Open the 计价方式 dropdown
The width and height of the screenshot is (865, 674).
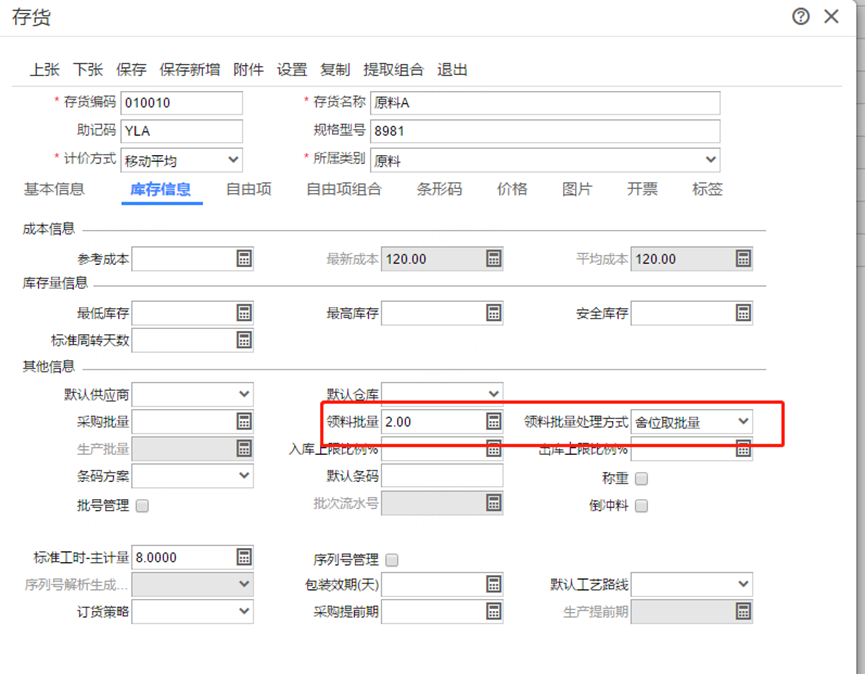181,160
